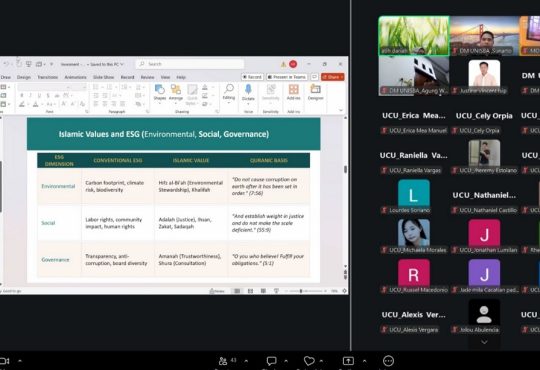Open the Zoom participants icon

[223, 361]
